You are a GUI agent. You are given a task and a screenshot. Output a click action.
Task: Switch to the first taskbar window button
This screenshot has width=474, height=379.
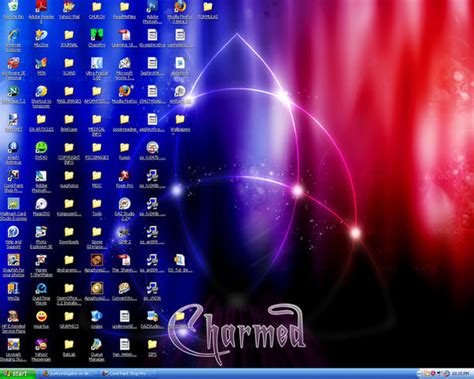[68, 374]
